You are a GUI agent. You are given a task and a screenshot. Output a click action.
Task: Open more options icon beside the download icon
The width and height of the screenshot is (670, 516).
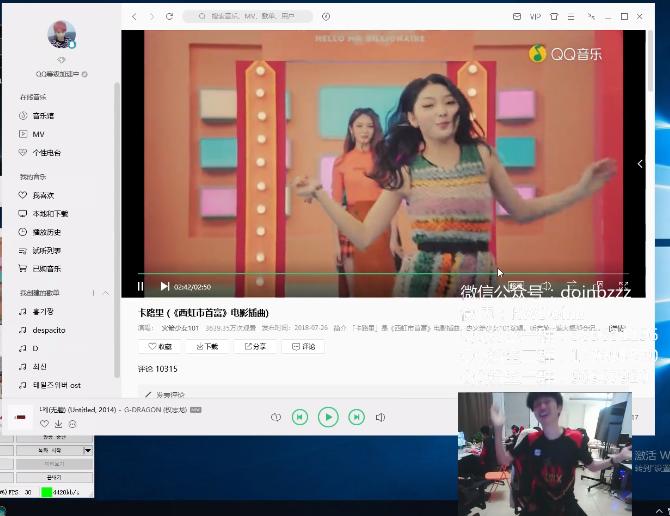click(73, 424)
